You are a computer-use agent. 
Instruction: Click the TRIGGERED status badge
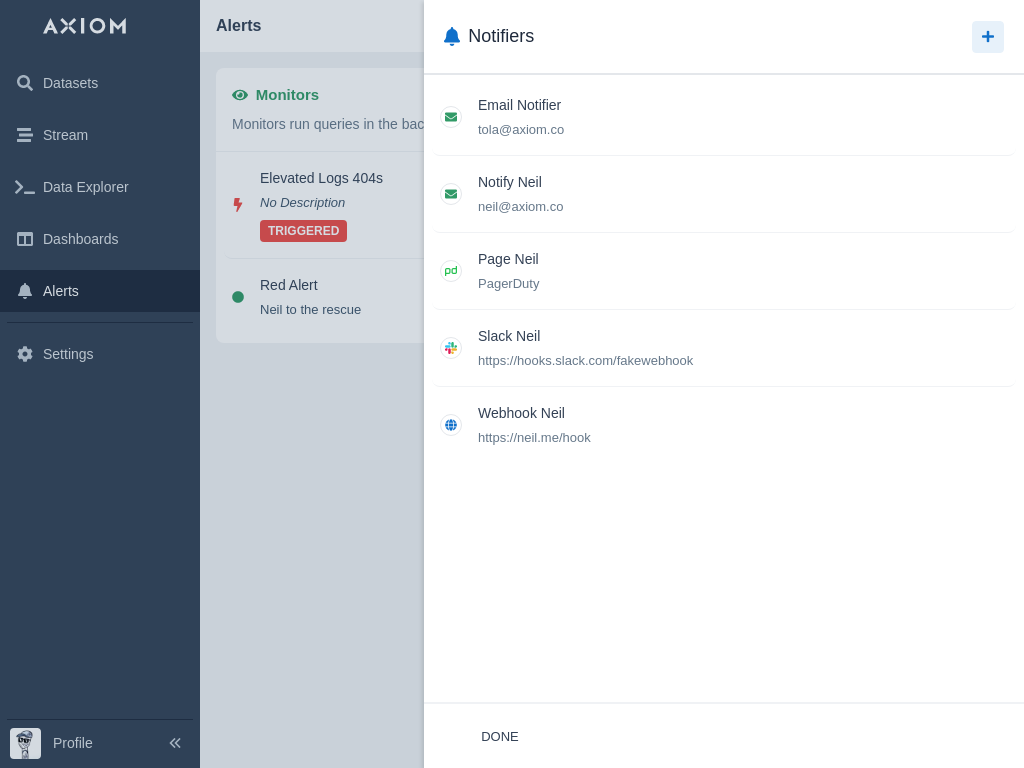303,231
